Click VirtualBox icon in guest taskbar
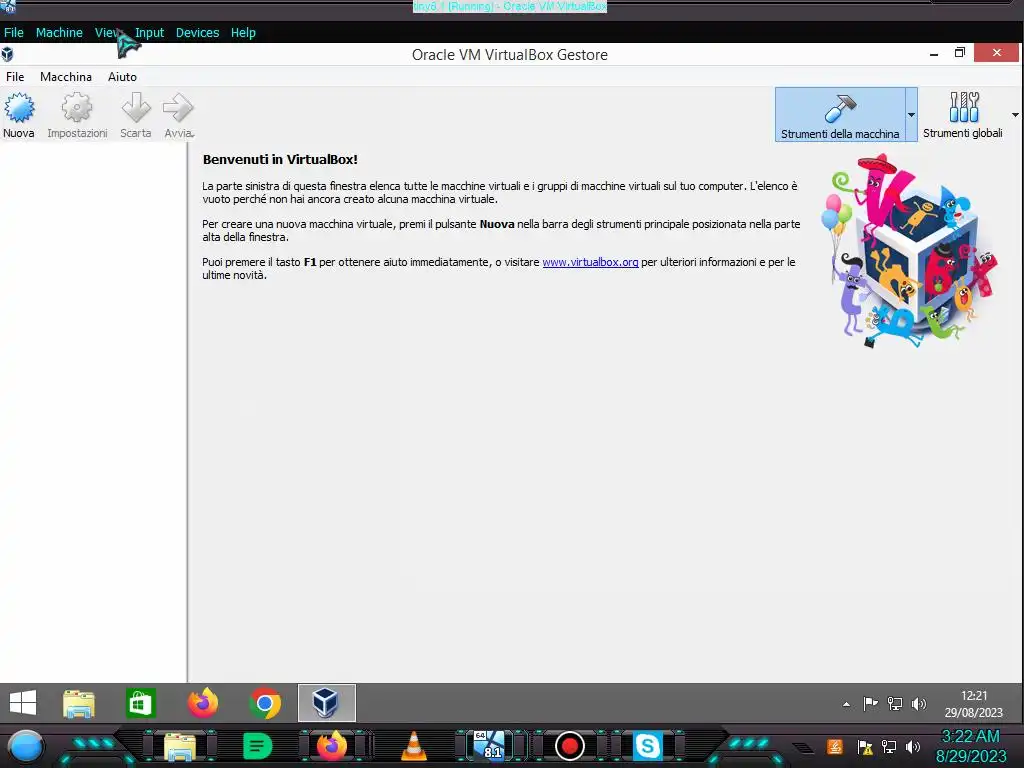The image size is (1024, 768). coord(327,703)
